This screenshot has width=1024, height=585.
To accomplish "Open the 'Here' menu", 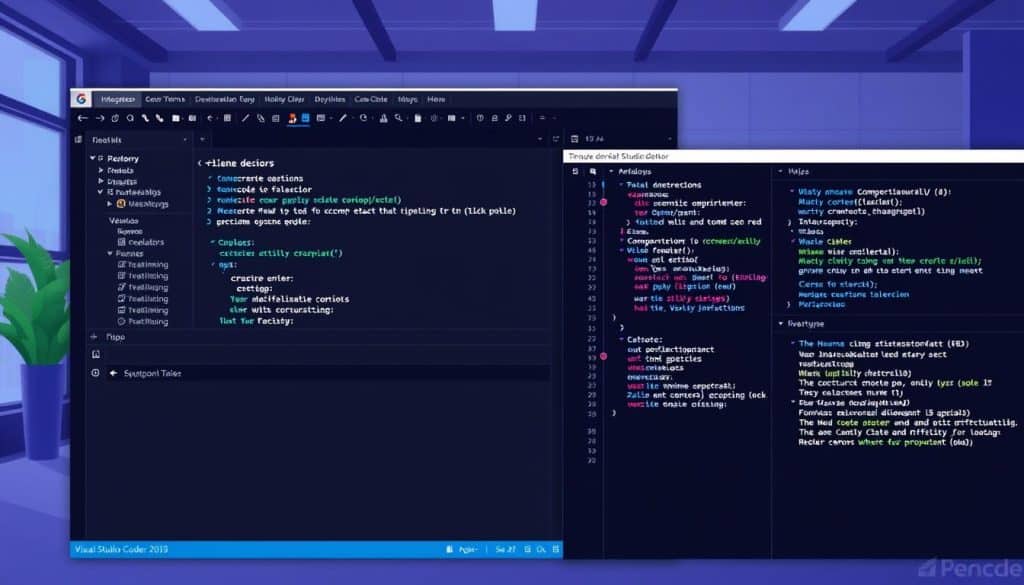I will [436, 99].
